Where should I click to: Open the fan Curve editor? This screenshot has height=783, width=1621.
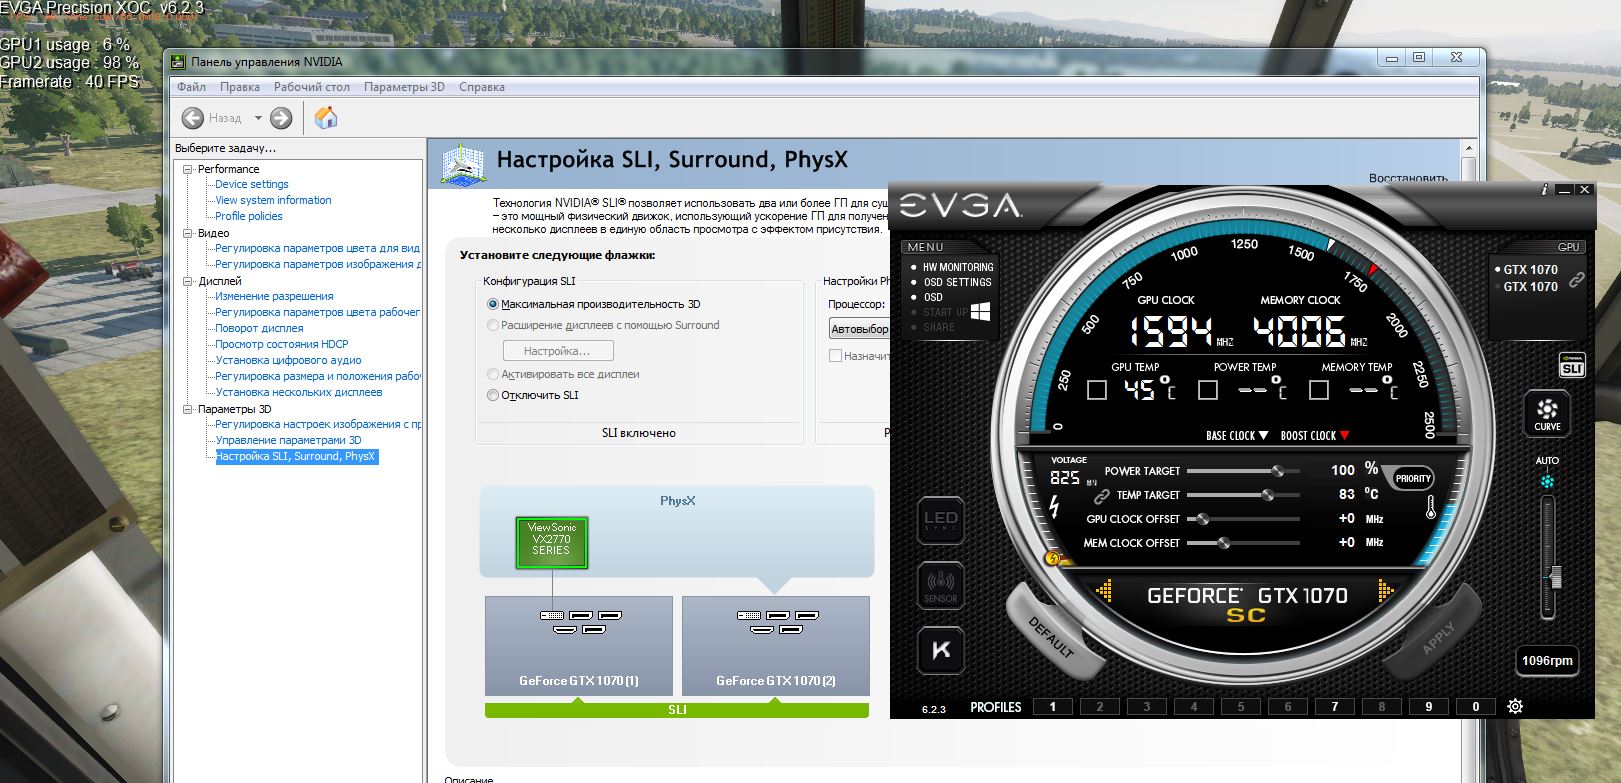click(x=1547, y=412)
